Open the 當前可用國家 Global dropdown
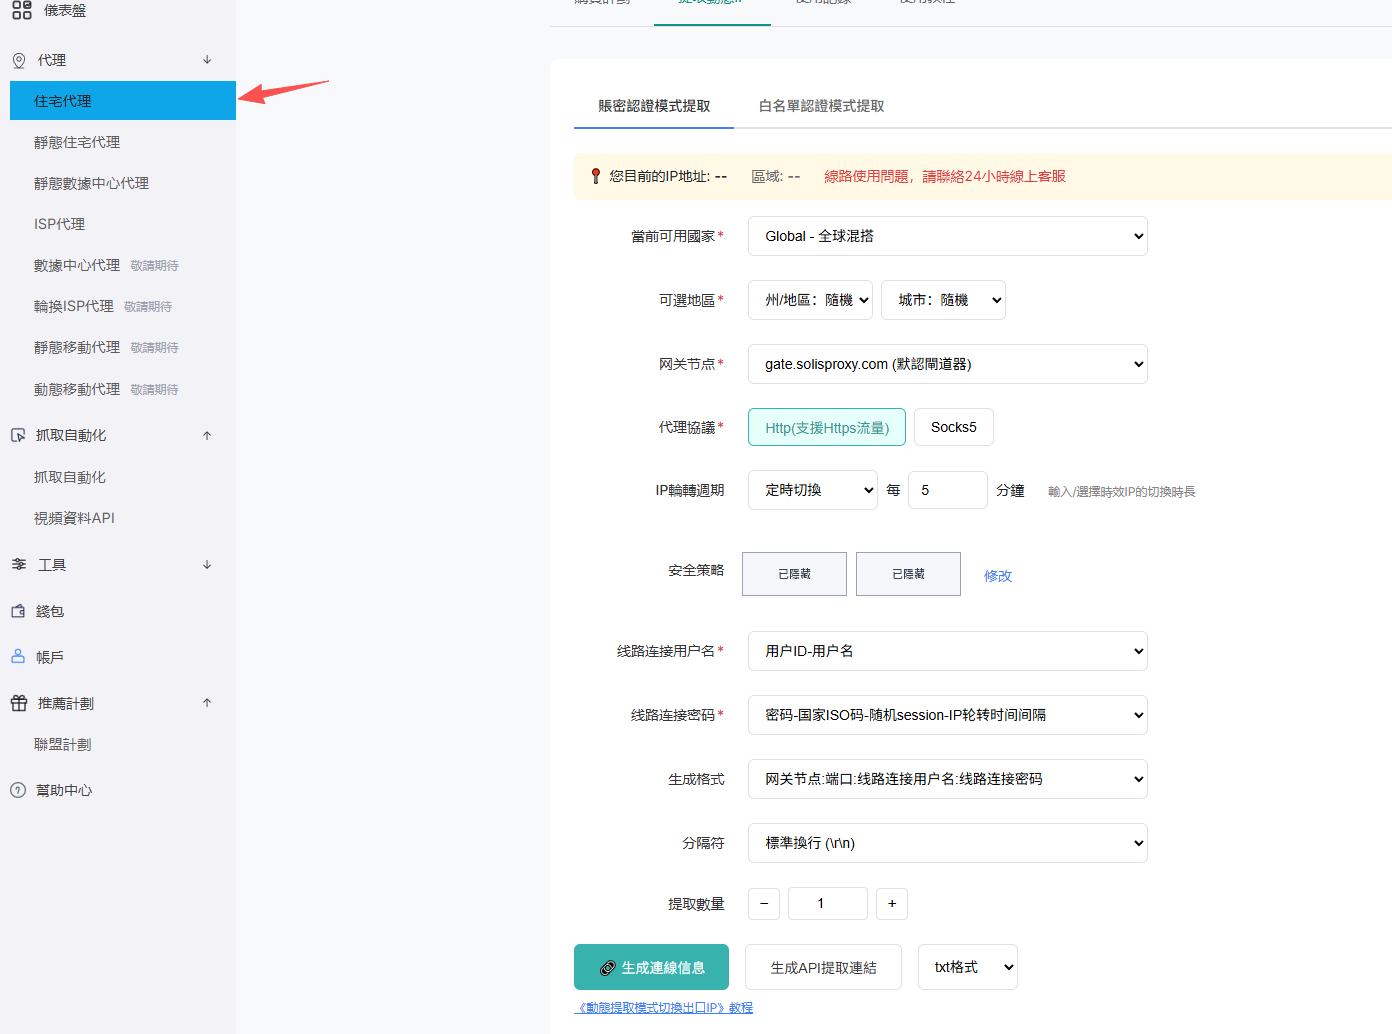 coord(947,236)
